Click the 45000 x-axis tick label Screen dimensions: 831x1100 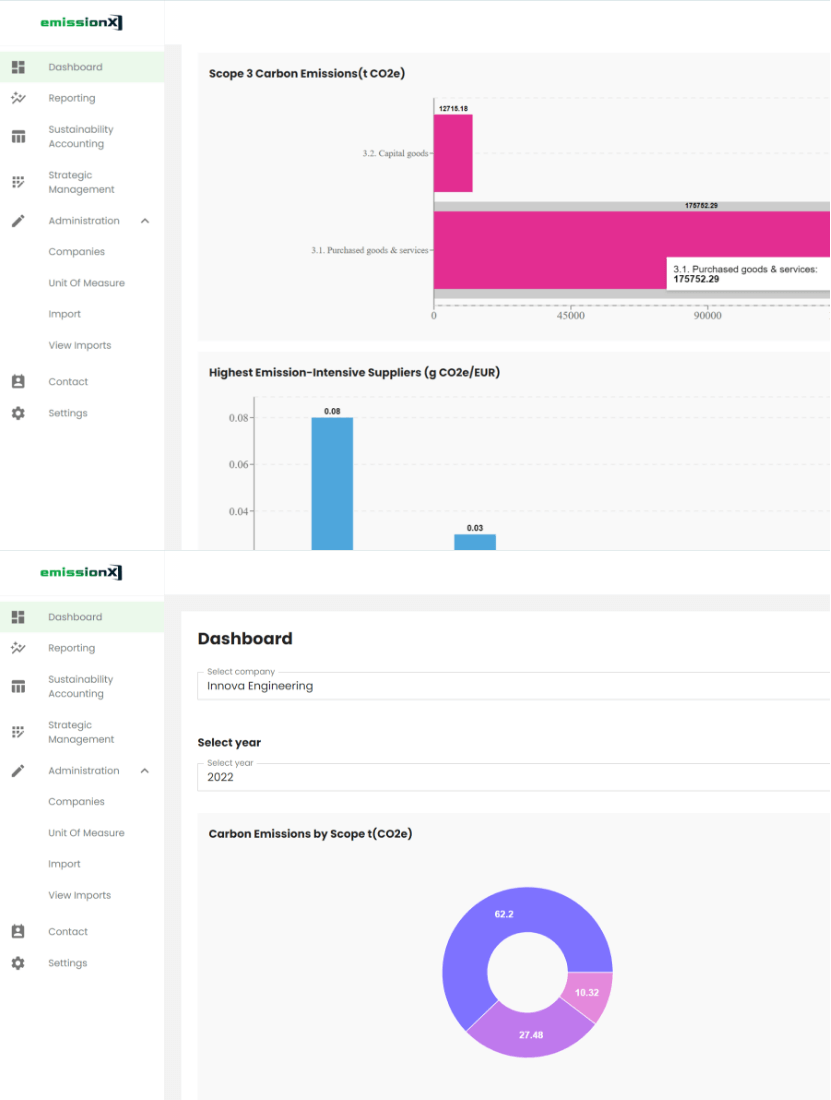(571, 316)
